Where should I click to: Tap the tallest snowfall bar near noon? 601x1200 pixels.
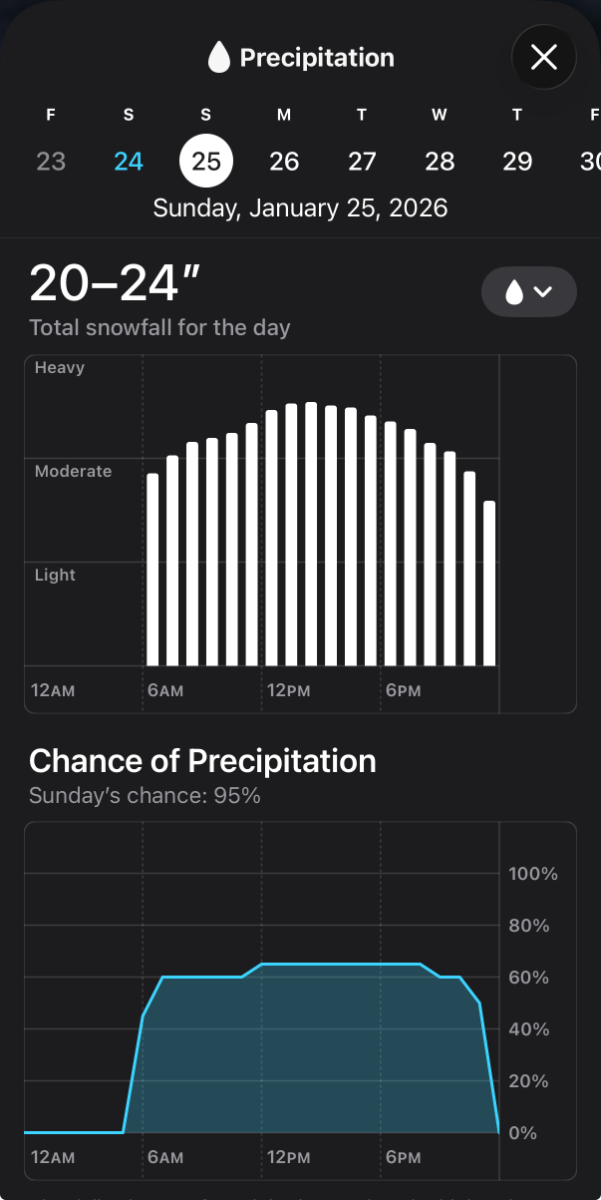tap(311, 534)
